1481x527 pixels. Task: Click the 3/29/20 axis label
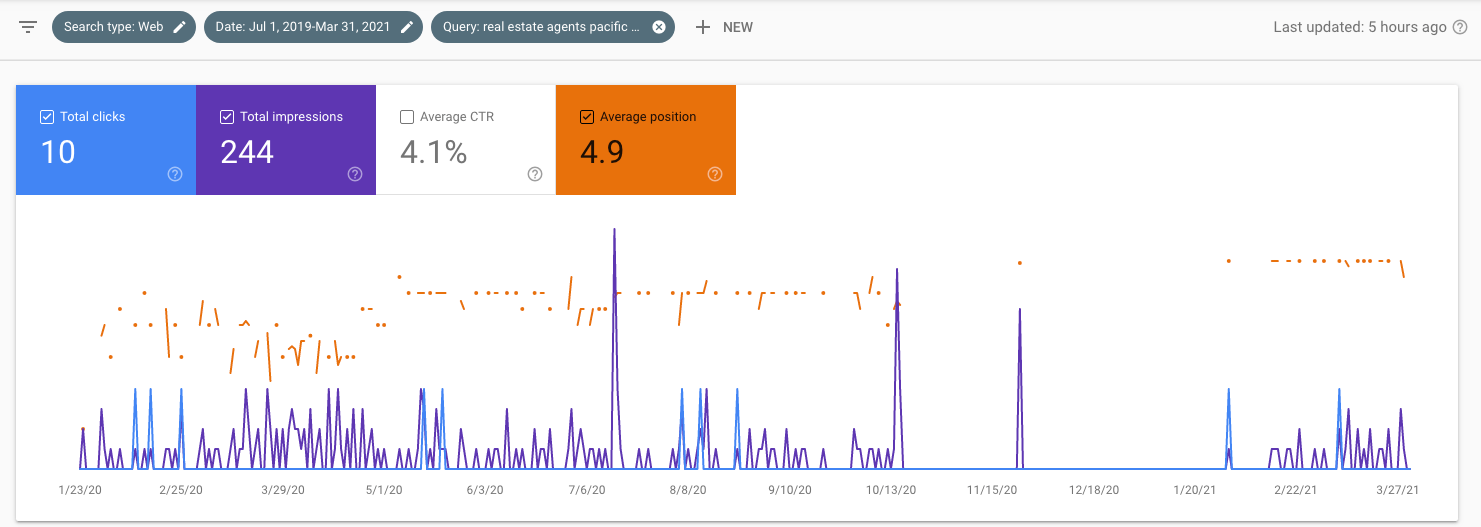coord(283,490)
